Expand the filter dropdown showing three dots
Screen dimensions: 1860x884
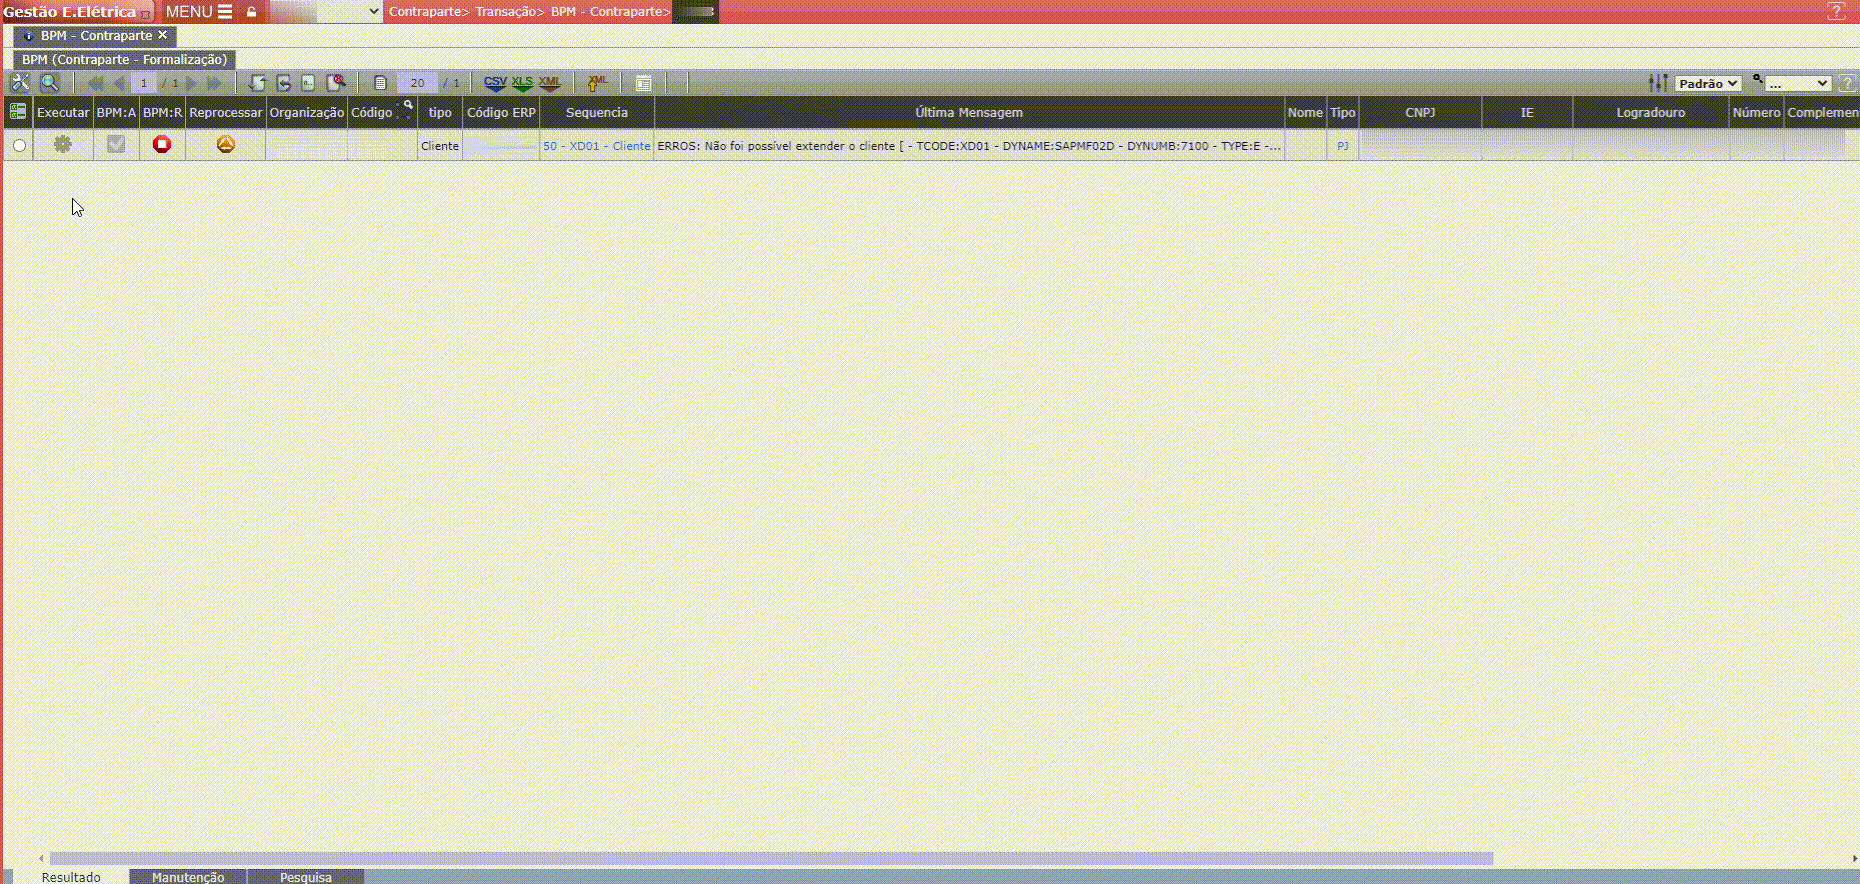[x=1797, y=84]
